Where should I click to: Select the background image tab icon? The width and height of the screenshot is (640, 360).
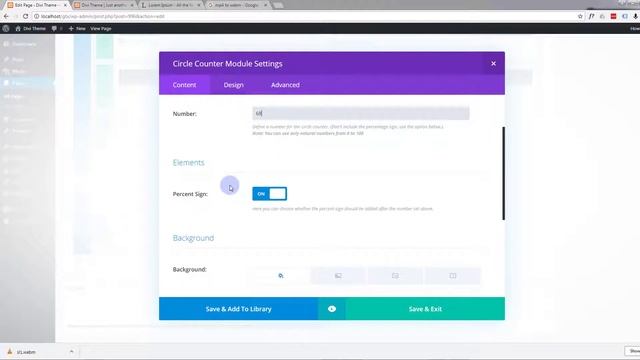(x=395, y=276)
